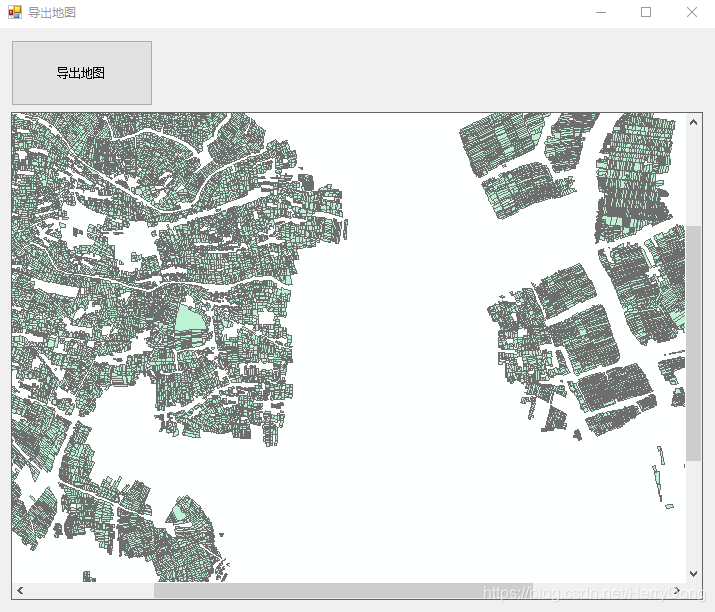Select the large solid green parcel on map
Viewport: 715px width, 612px height.
click(188, 319)
